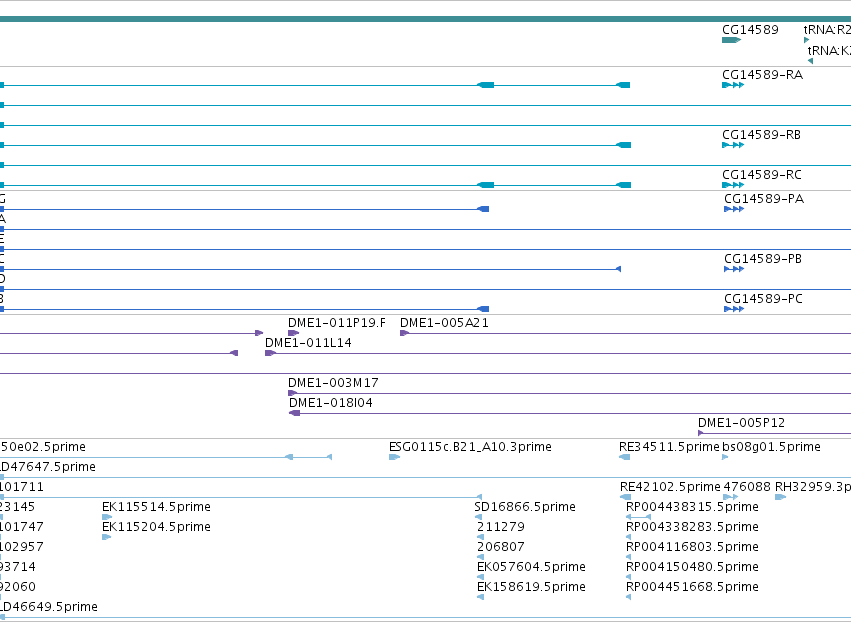Image resolution: width=851 pixels, height=622 pixels.
Task: Select the 211279 feature label
Action: click(x=501, y=527)
